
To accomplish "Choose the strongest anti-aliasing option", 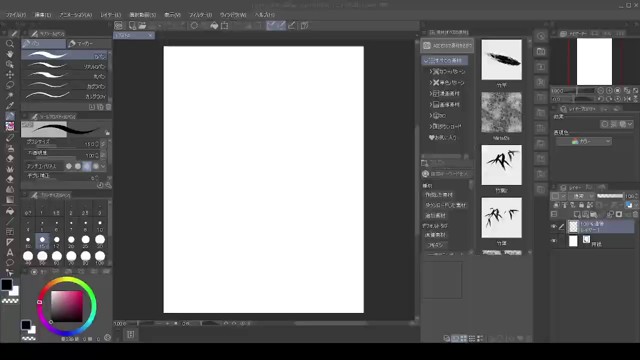I will point(96,166).
